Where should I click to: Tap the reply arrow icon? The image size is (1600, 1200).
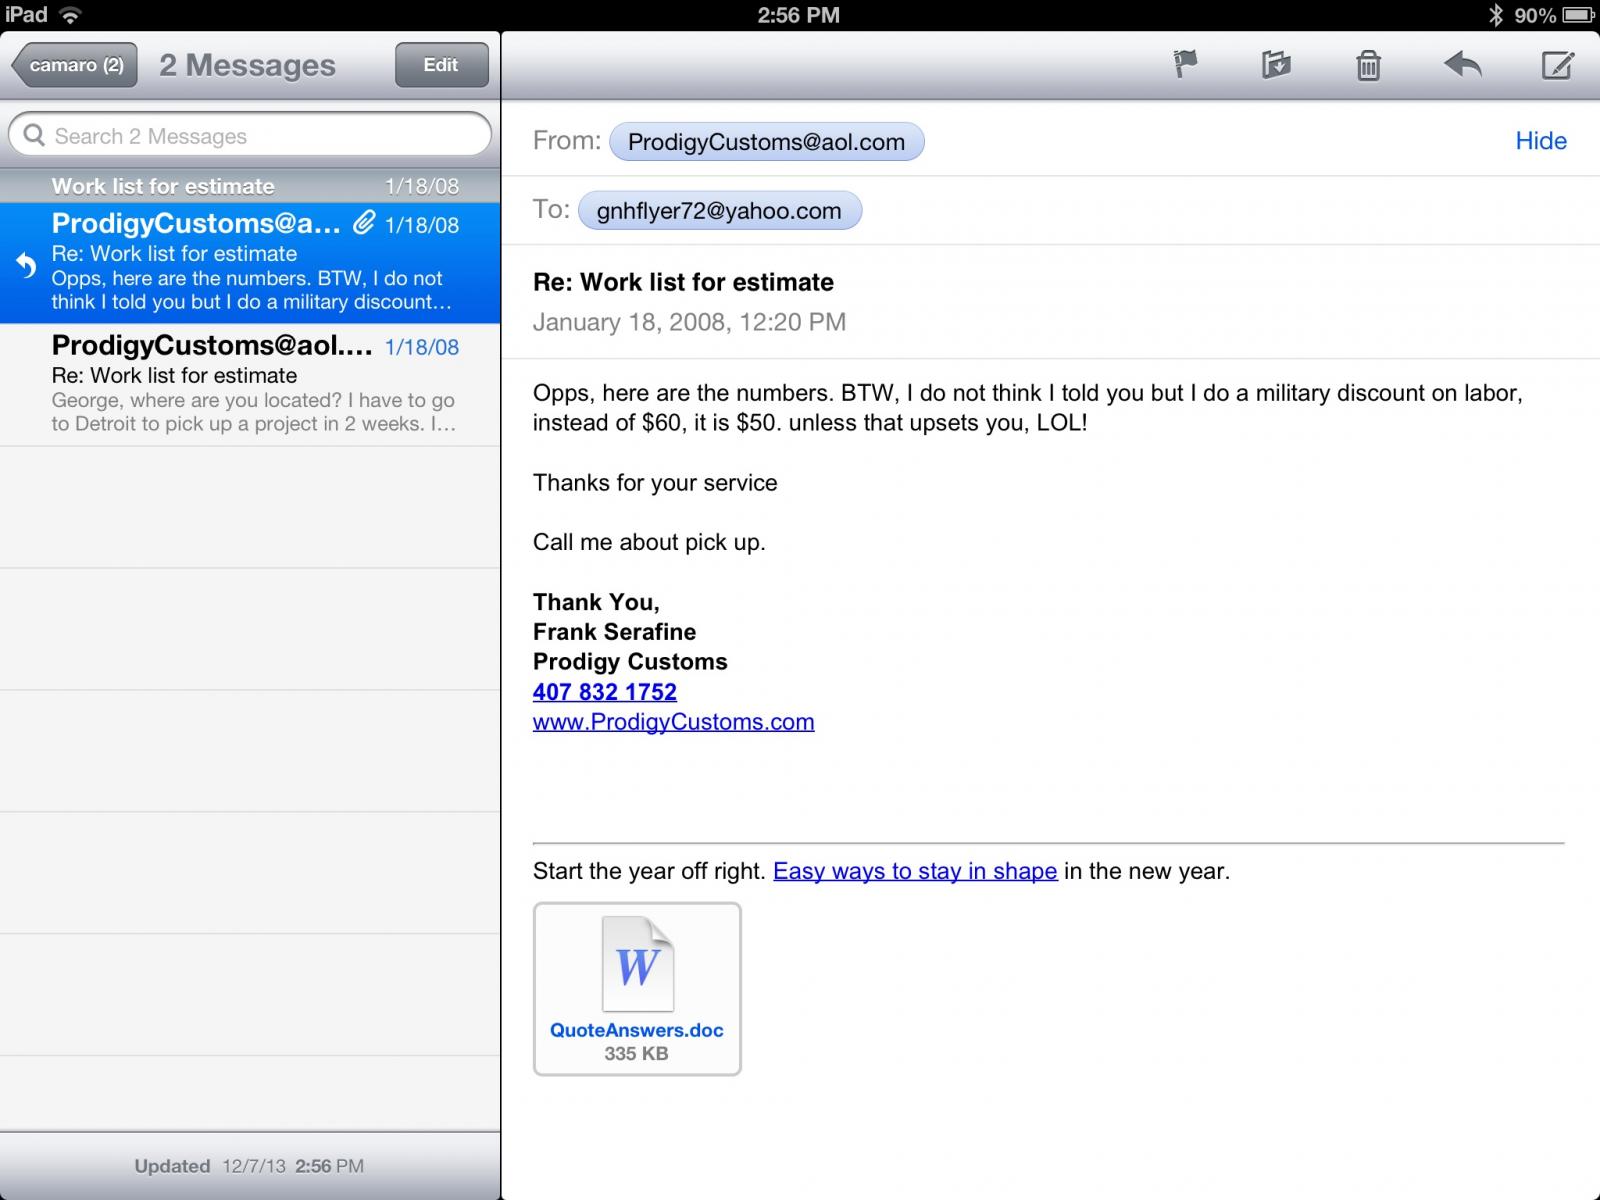click(1462, 65)
